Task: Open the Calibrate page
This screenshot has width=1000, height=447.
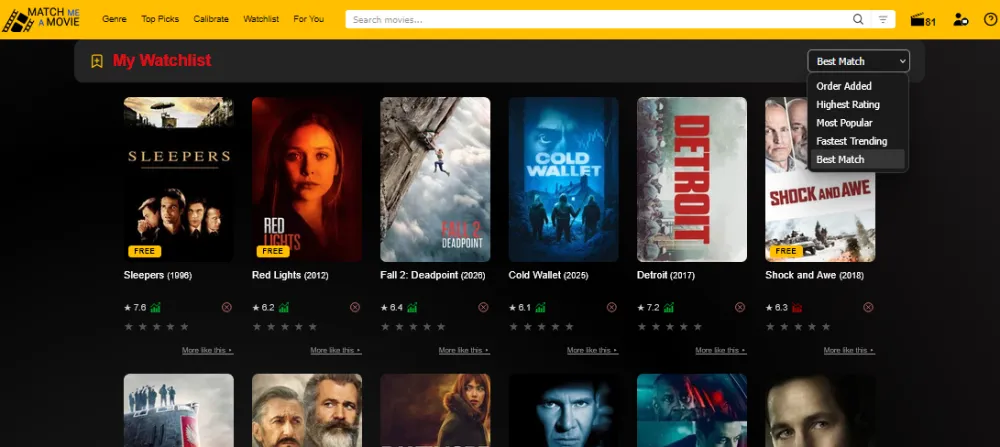Action: tap(211, 19)
